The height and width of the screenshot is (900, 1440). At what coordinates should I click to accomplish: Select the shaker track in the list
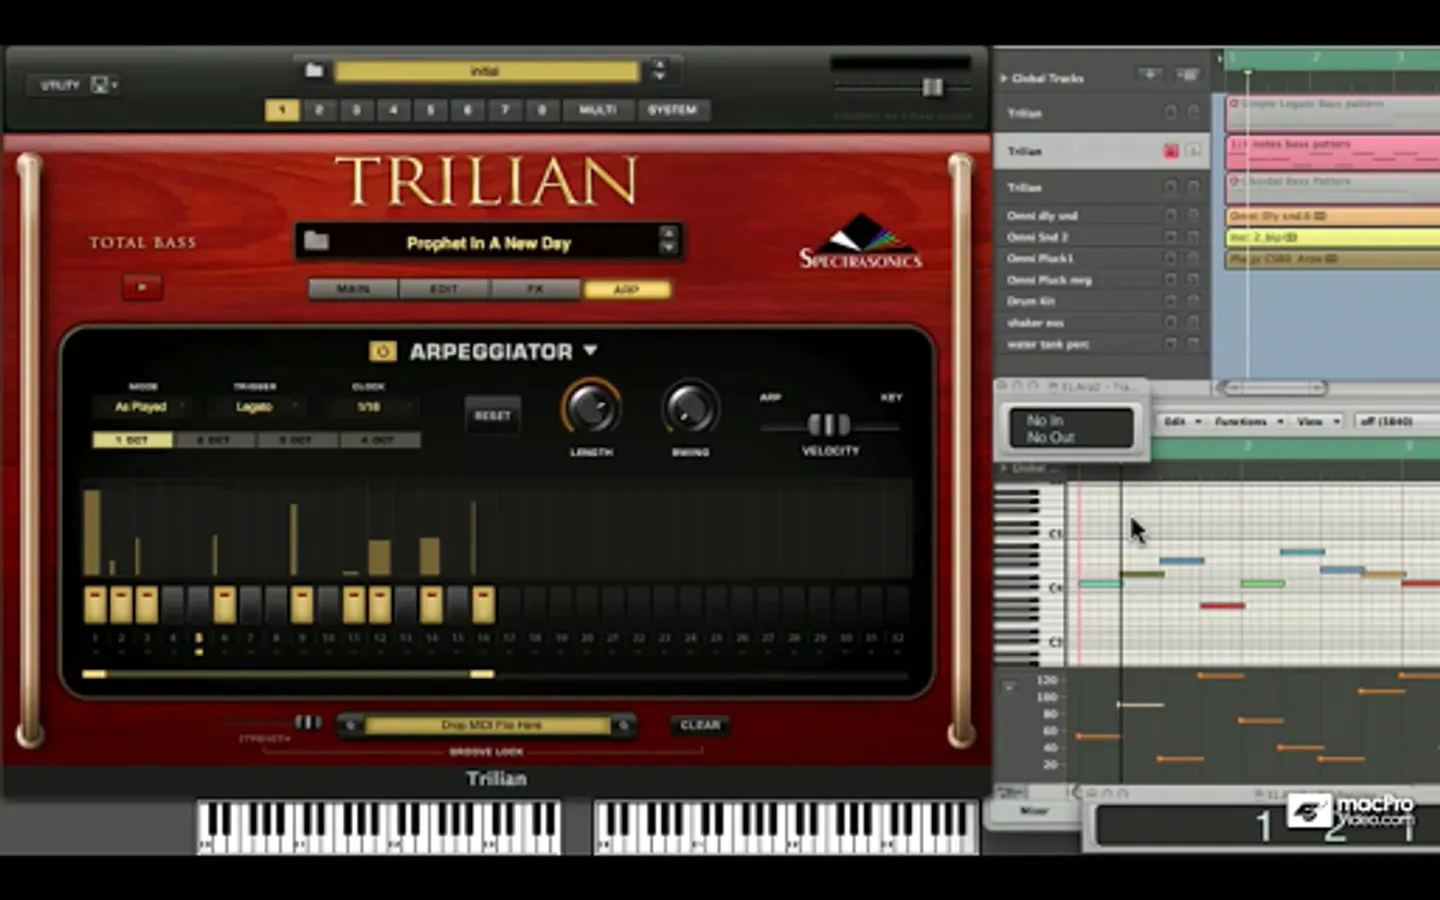(1100, 323)
